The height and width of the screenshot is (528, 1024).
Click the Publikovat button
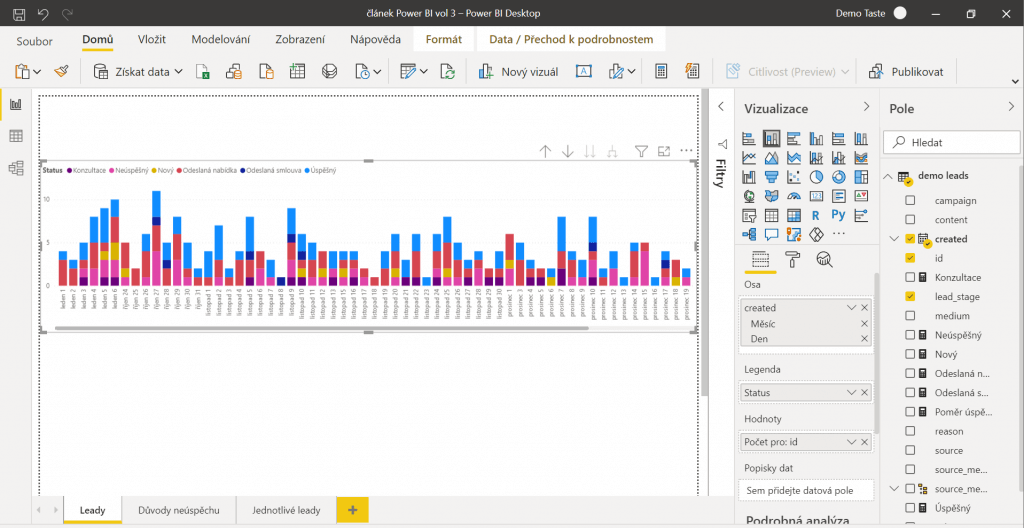(x=905, y=72)
